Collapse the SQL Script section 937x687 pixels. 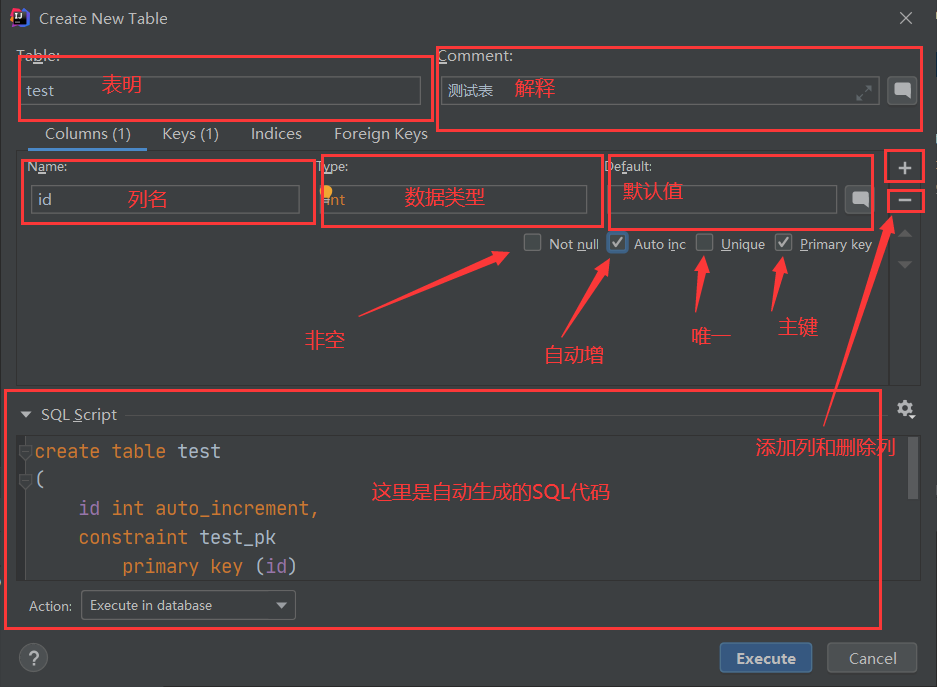tap(26, 414)
